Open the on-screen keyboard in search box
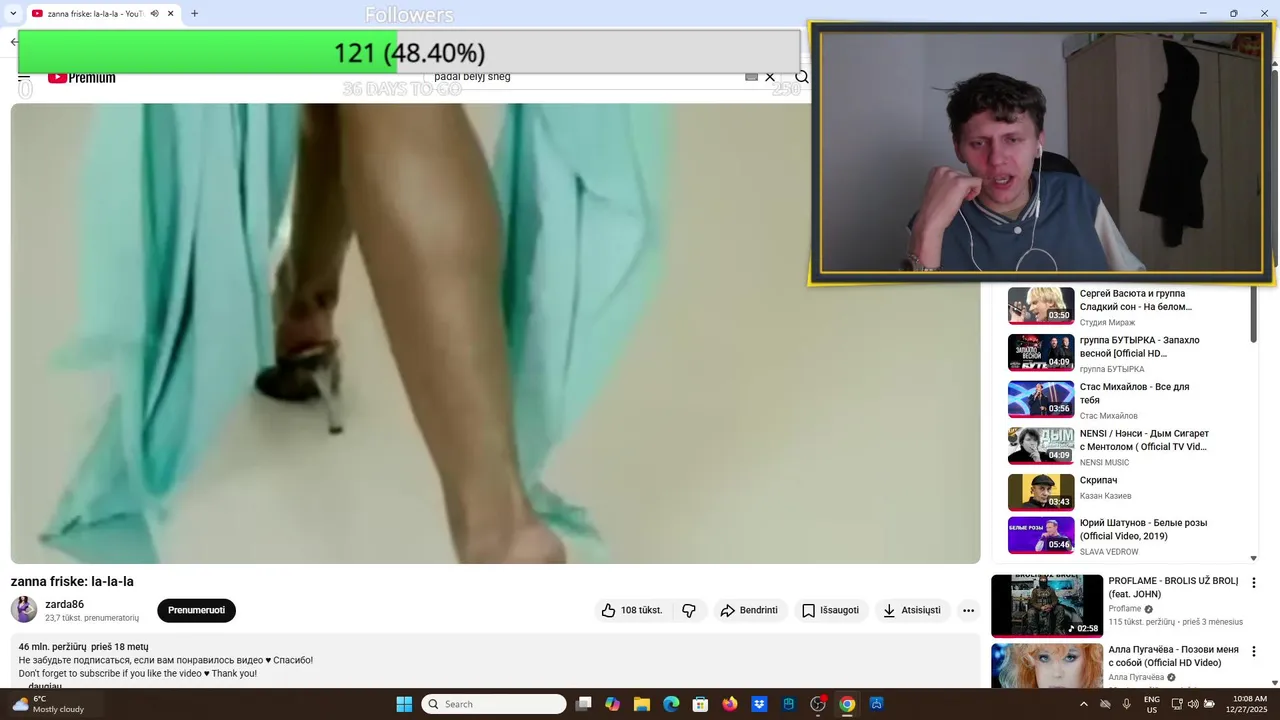Screen dimensions: 1280x720 click(x=751, y=77)
